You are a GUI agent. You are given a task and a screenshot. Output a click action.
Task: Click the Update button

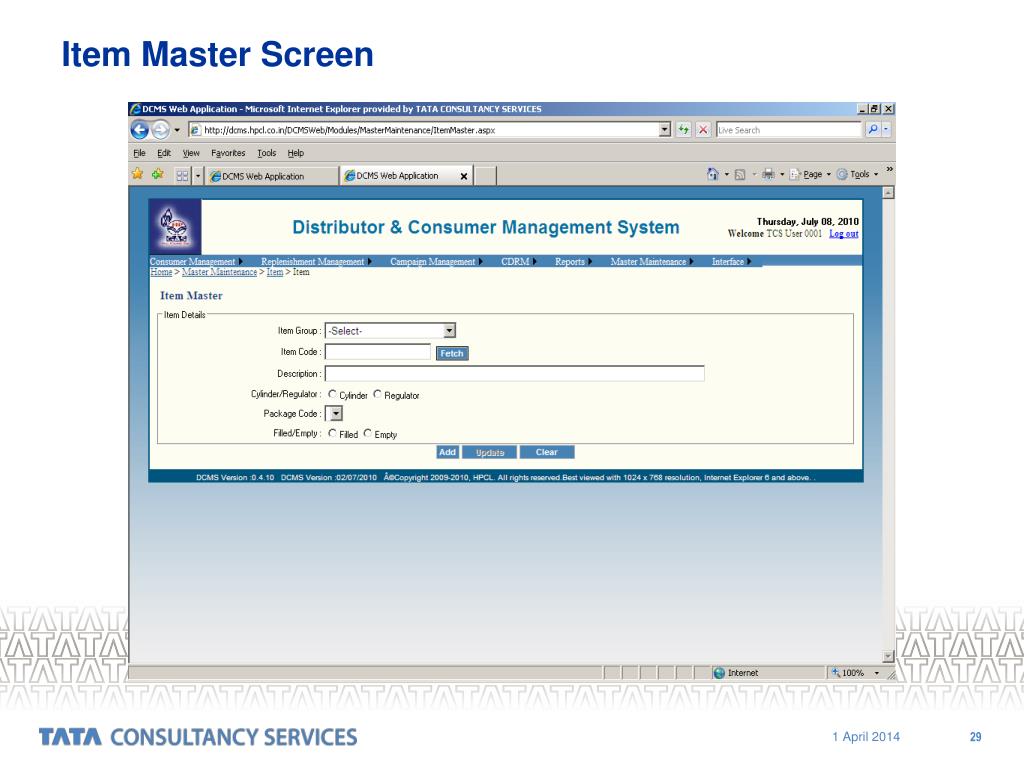[x=490, y=452]
